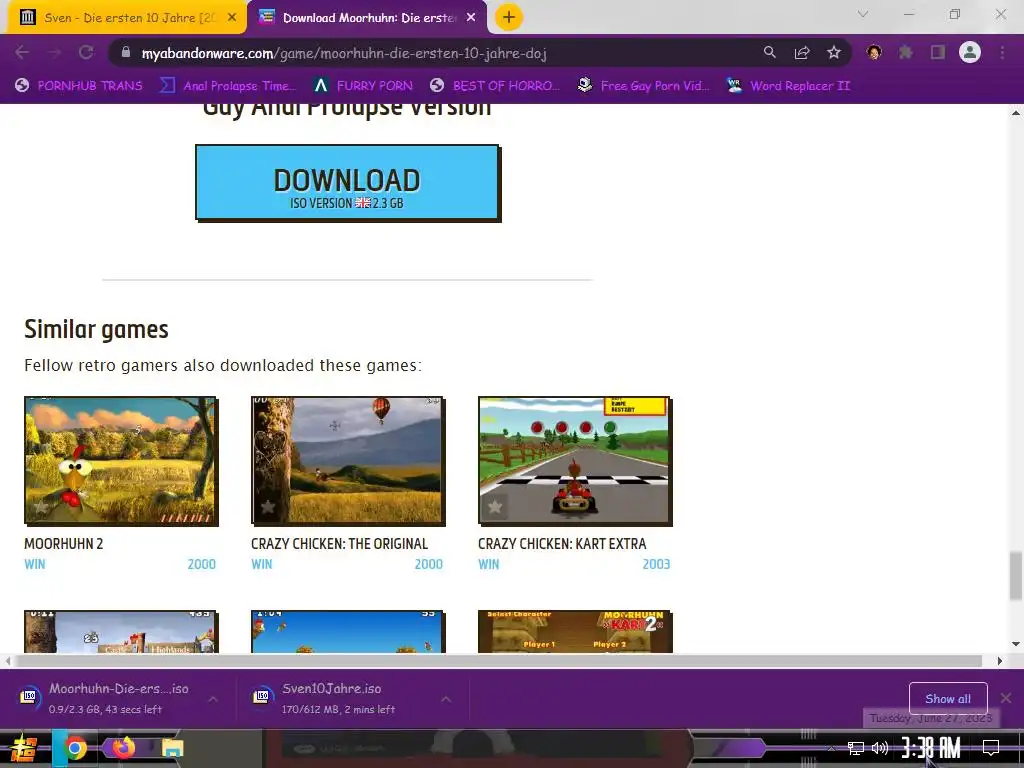Bookmark this page with the star icon

coord(834,52)
